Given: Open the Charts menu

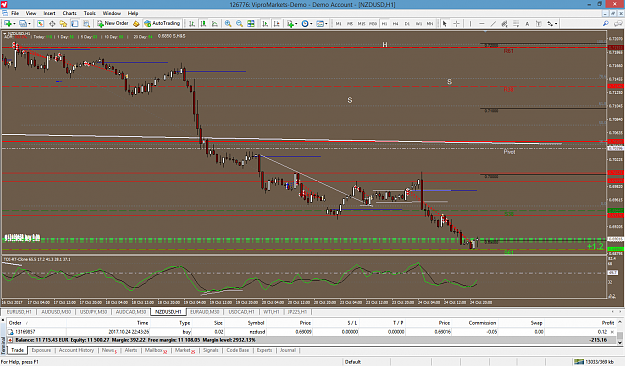Looking at the screenshot, I should coord(69,13).
